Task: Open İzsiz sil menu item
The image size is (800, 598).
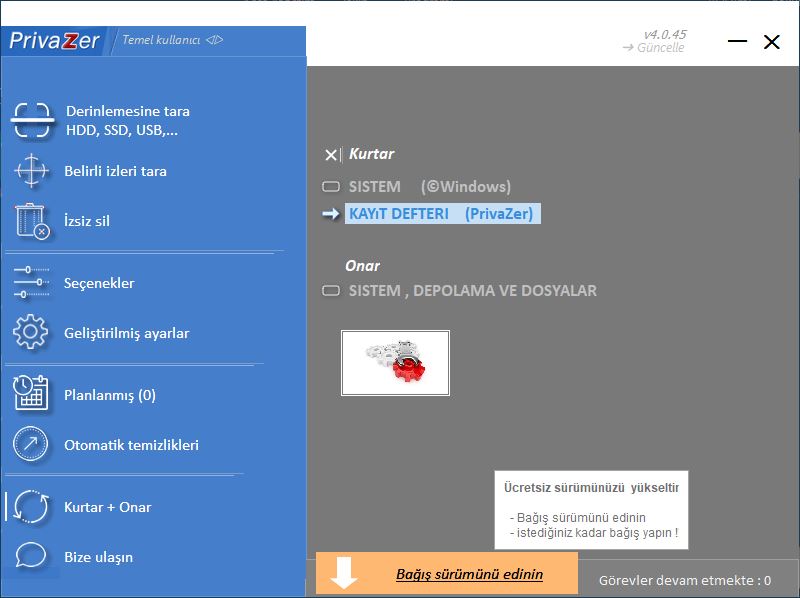Action: coord(87,221)
